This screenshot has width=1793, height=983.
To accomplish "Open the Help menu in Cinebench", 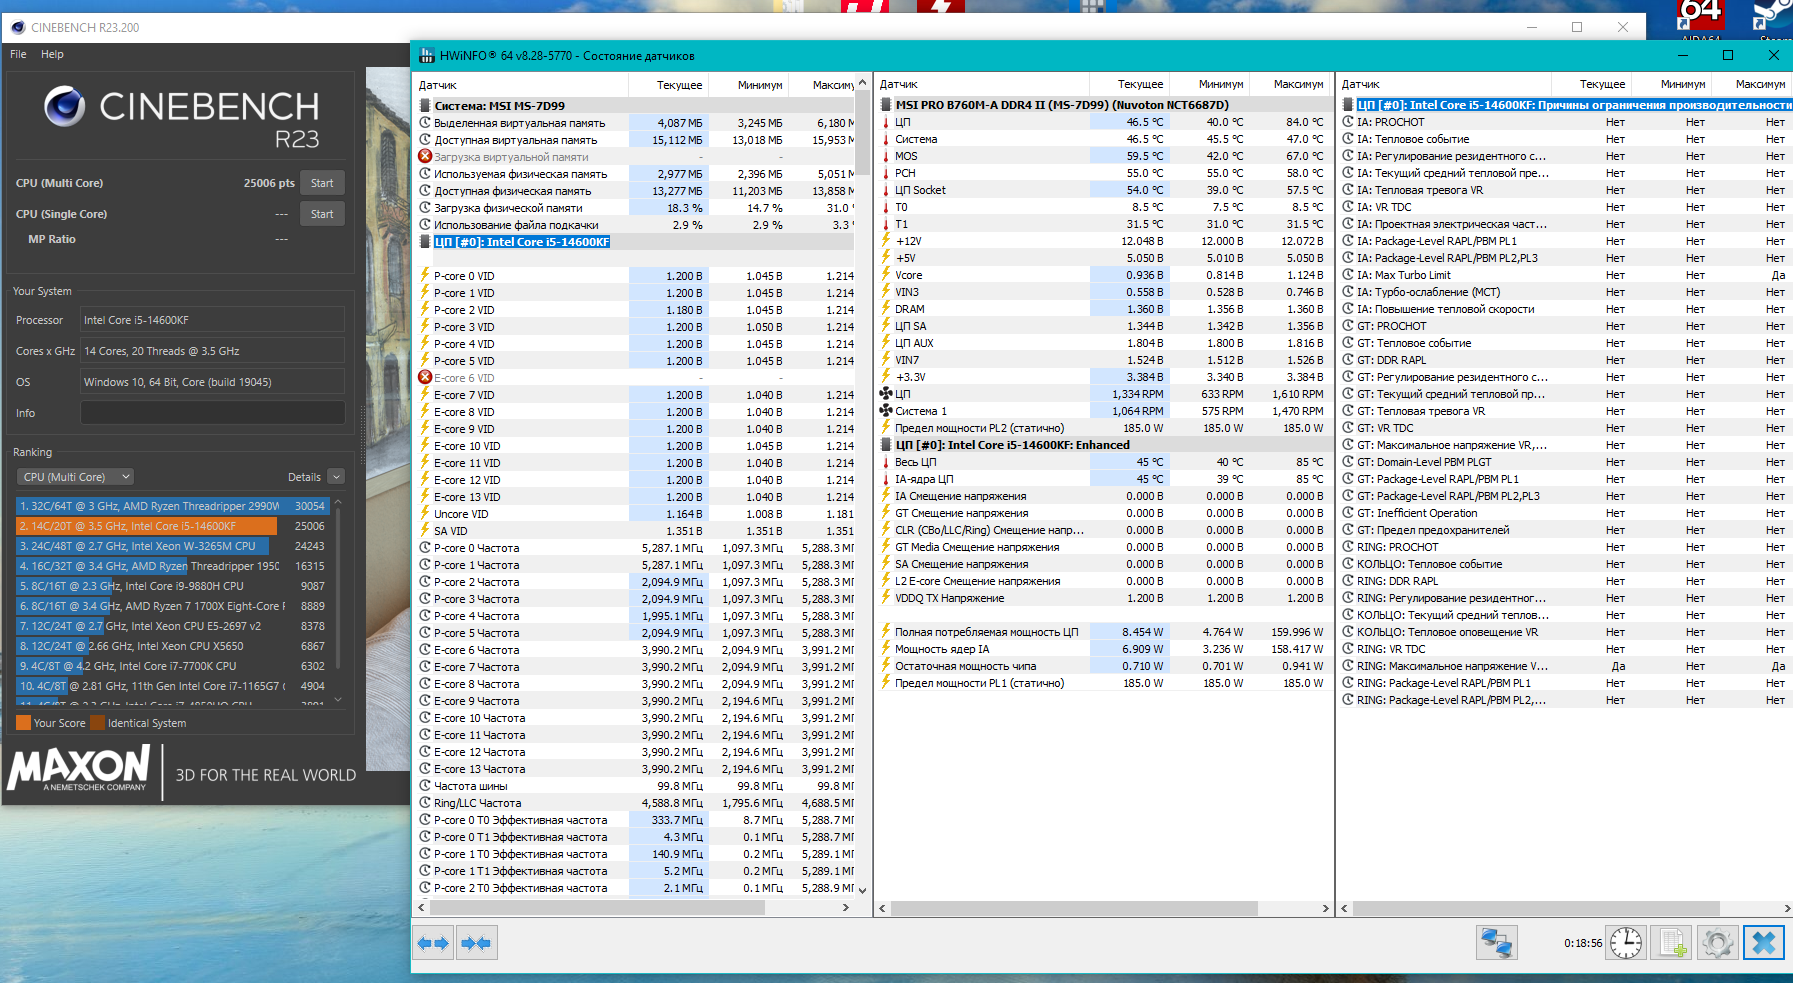I will click(52, 54).
